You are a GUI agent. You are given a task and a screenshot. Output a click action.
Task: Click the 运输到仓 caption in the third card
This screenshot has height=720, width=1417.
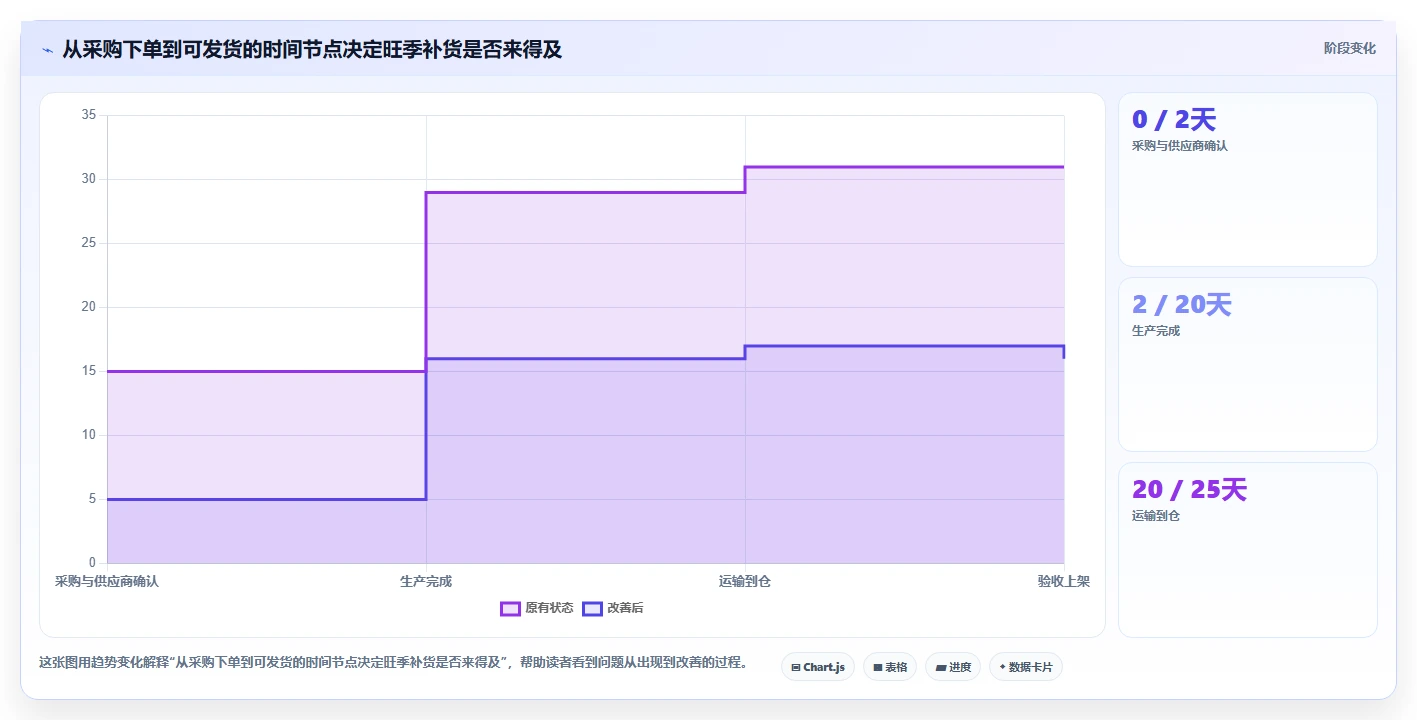coord(1156,516)
